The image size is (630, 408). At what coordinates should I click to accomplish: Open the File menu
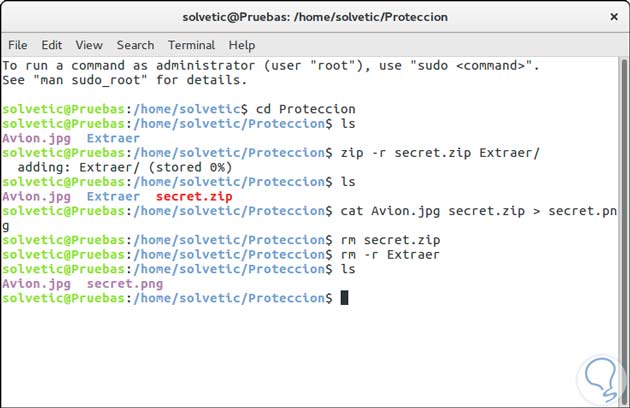(18, 45)
